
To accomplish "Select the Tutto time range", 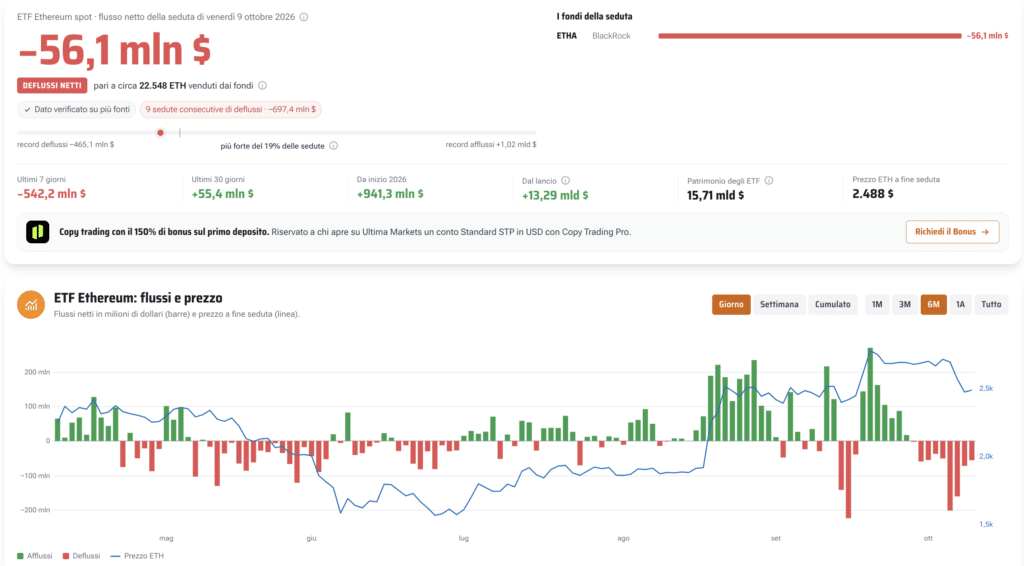I will pyautogui.click(x=991, y=304).
